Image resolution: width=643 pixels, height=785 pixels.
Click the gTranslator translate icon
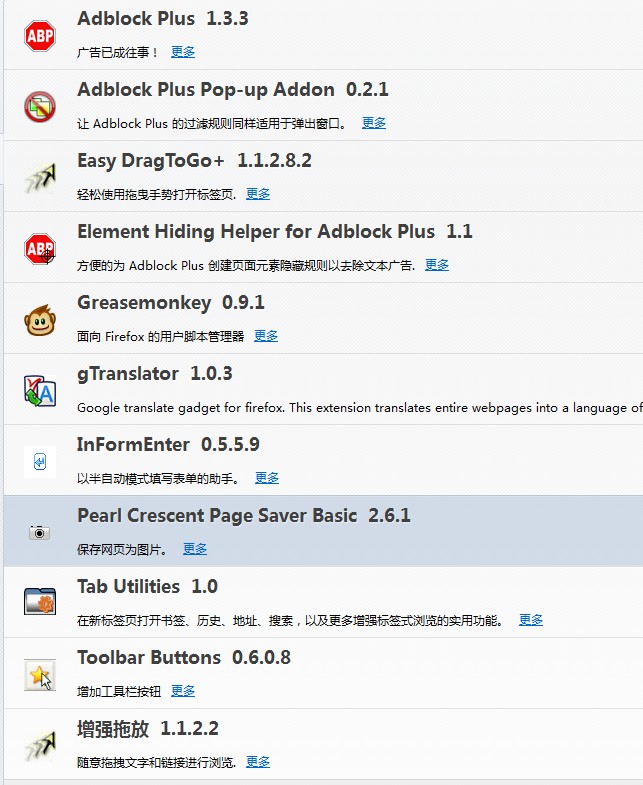tap(40, 391)
